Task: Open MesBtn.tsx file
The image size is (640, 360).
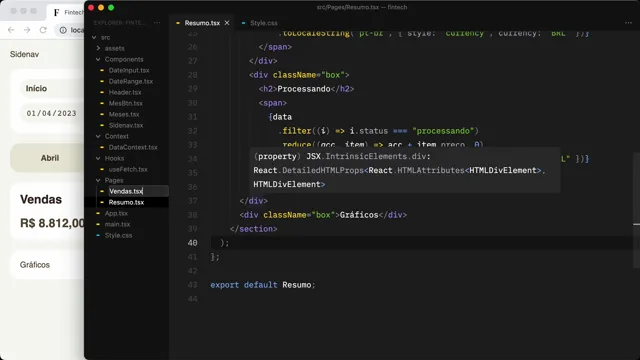Action: click(125, 103)
